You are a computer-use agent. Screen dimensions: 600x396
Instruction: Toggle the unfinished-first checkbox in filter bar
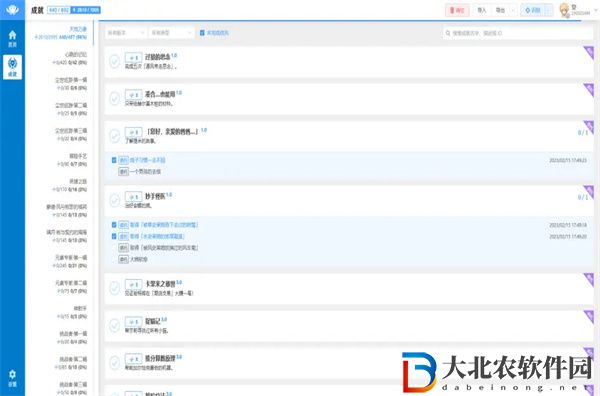[202, 33]
